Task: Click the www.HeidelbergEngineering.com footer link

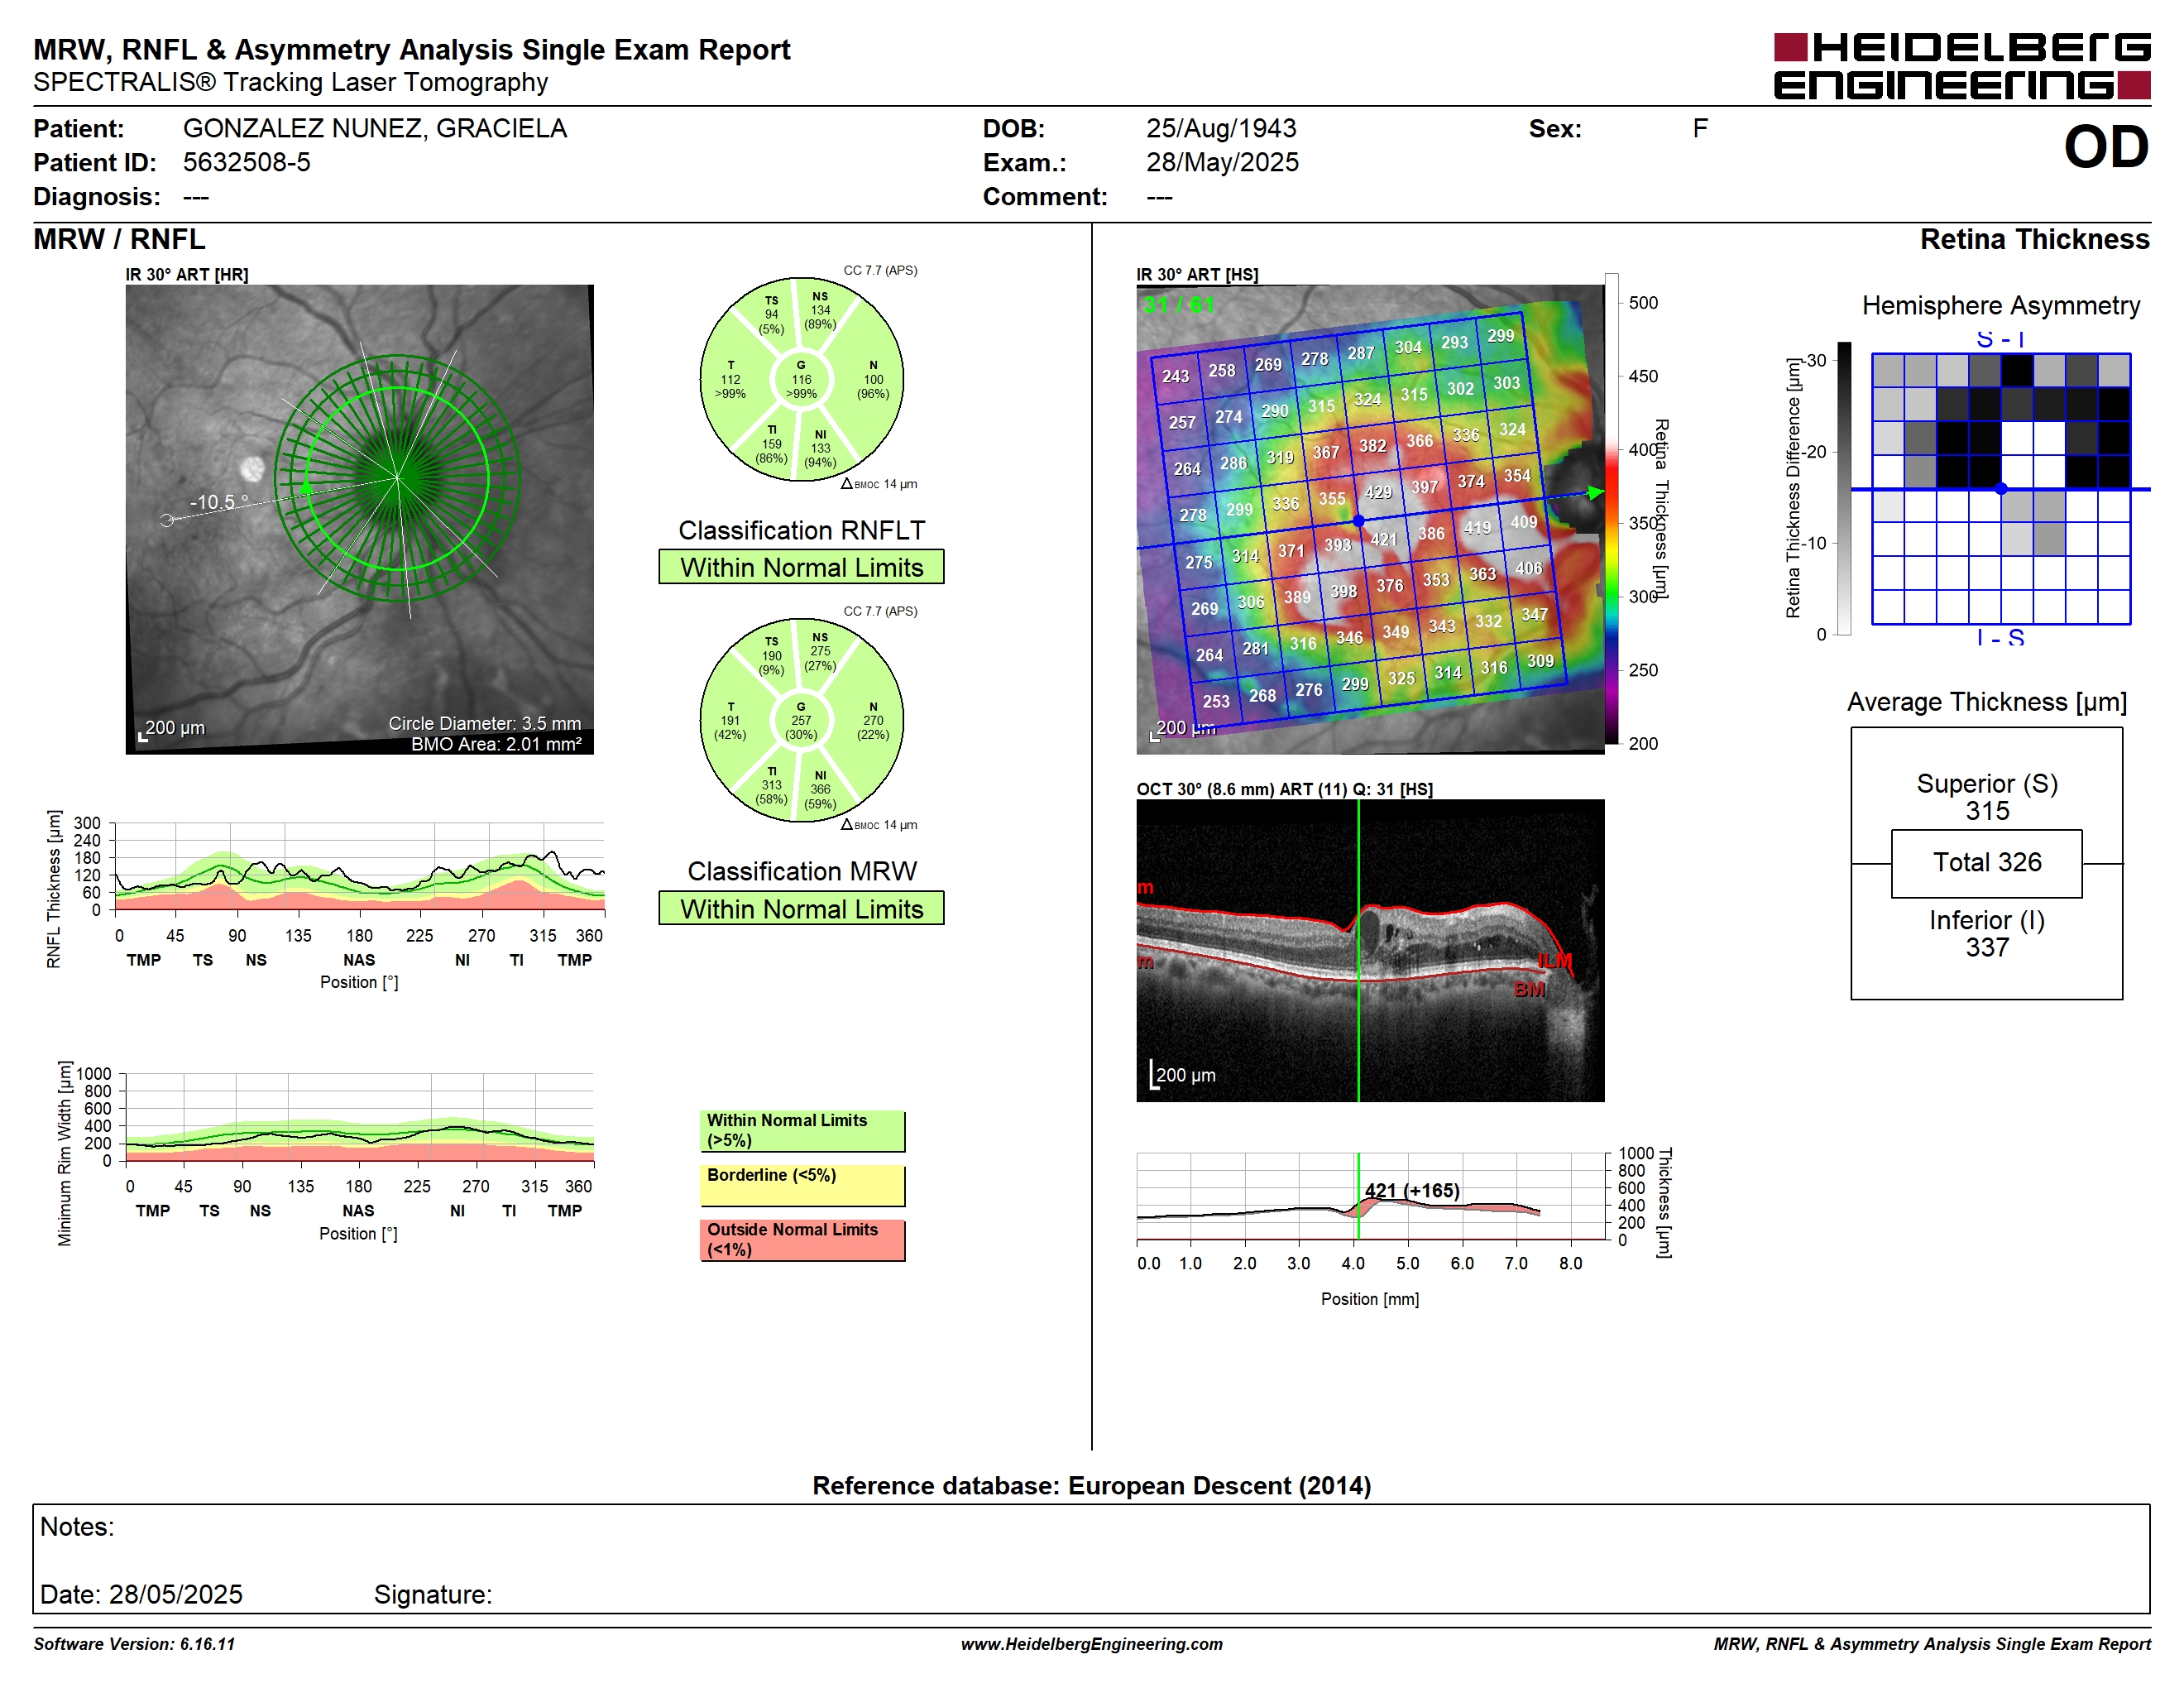Action: (x=1091, y=1644)
